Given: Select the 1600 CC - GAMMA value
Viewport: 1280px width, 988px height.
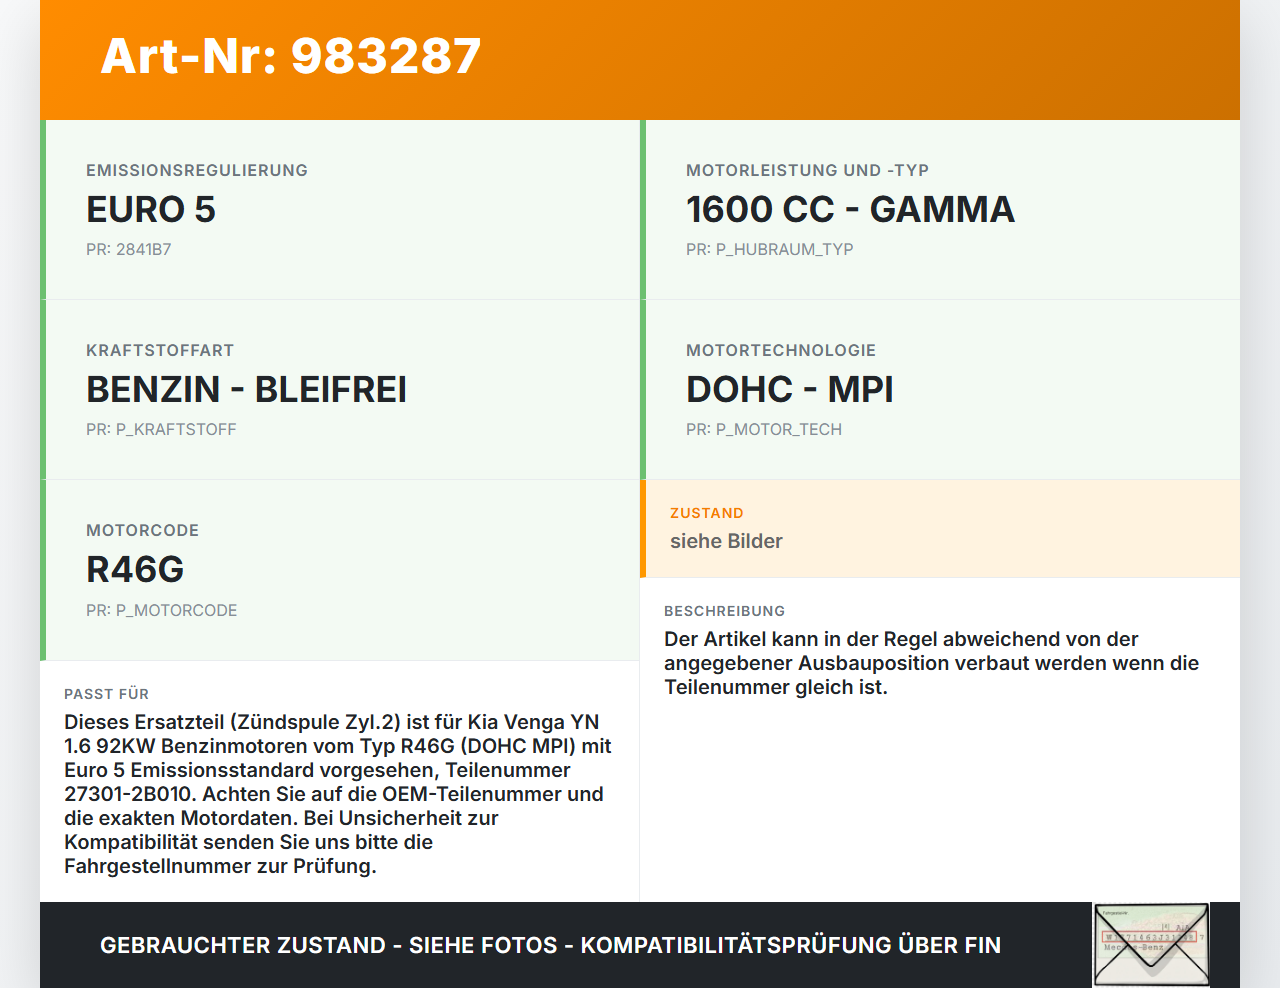Looking at the screenshot, I should pyautogui.click(x=850, y=210).
